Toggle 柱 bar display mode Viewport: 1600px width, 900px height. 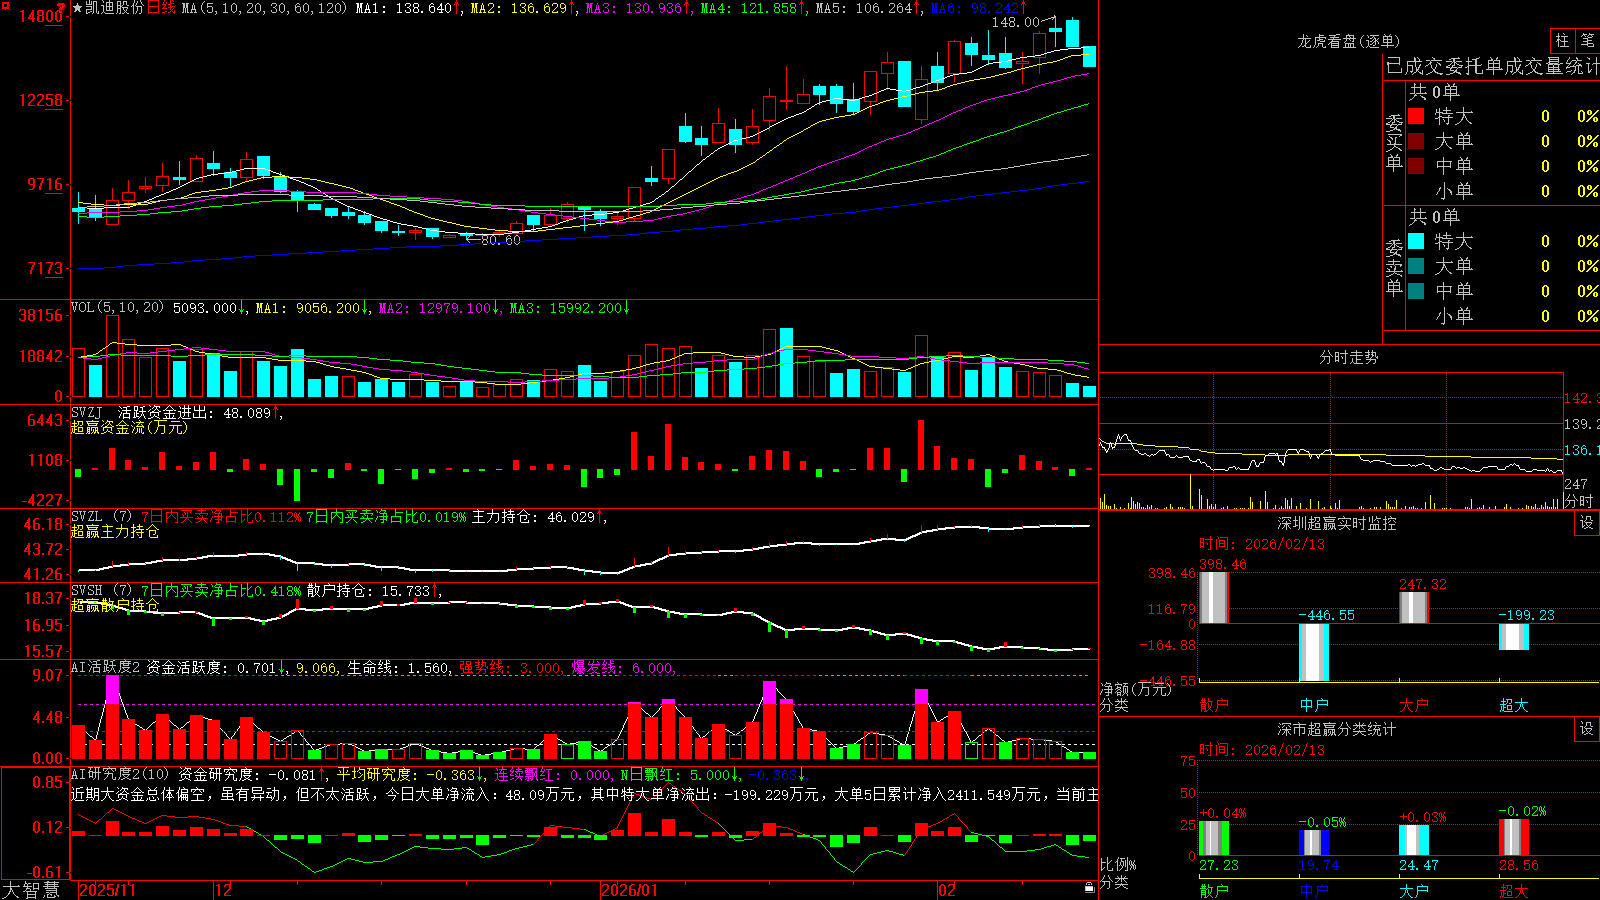click(1562, 40)
